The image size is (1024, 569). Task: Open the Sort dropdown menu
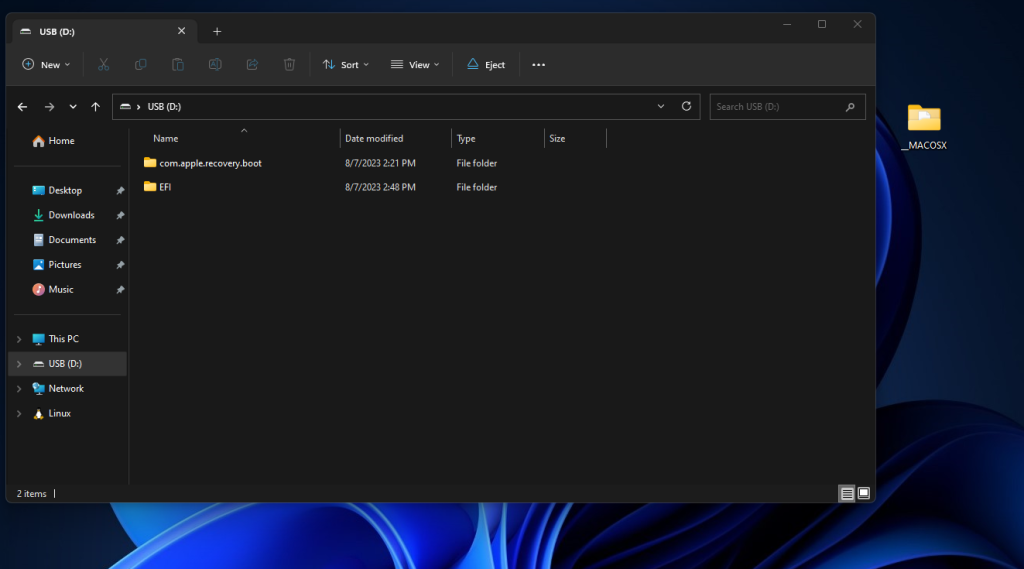[346, 65]
